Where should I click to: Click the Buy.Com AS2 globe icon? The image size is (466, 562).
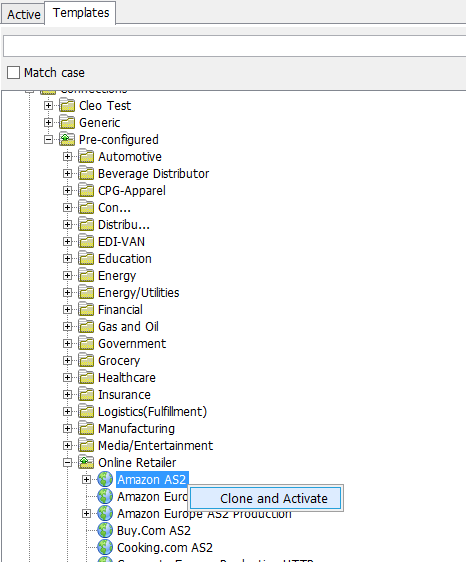(x=105, y=530)
